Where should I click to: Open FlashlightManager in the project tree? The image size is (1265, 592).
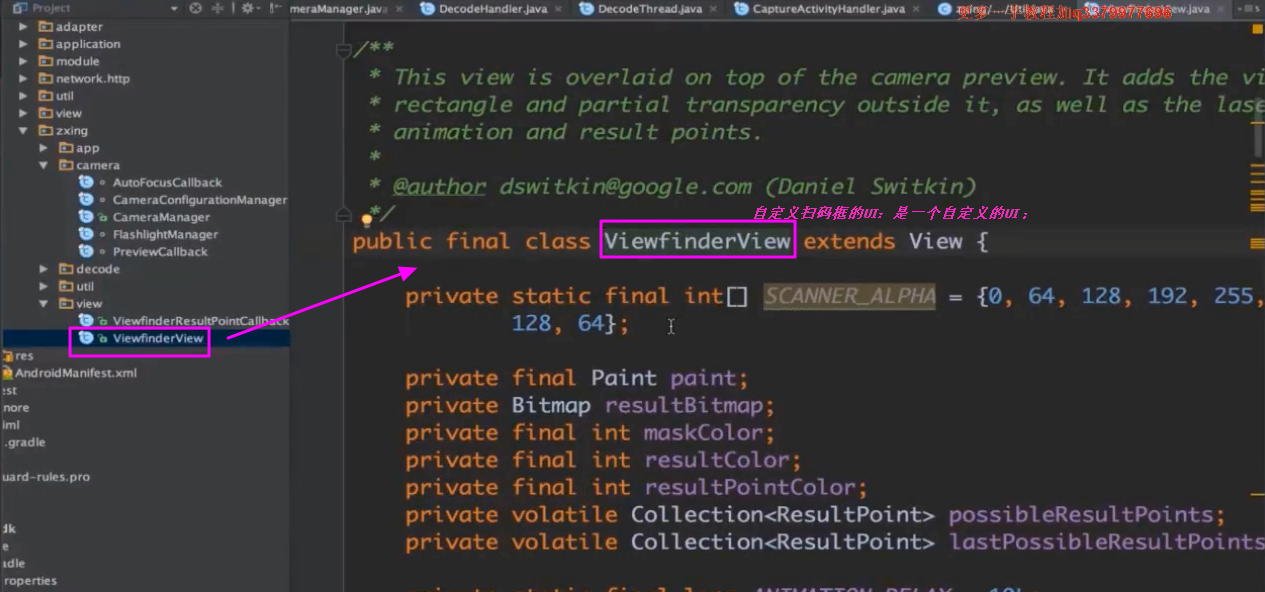tap(165, 234)
